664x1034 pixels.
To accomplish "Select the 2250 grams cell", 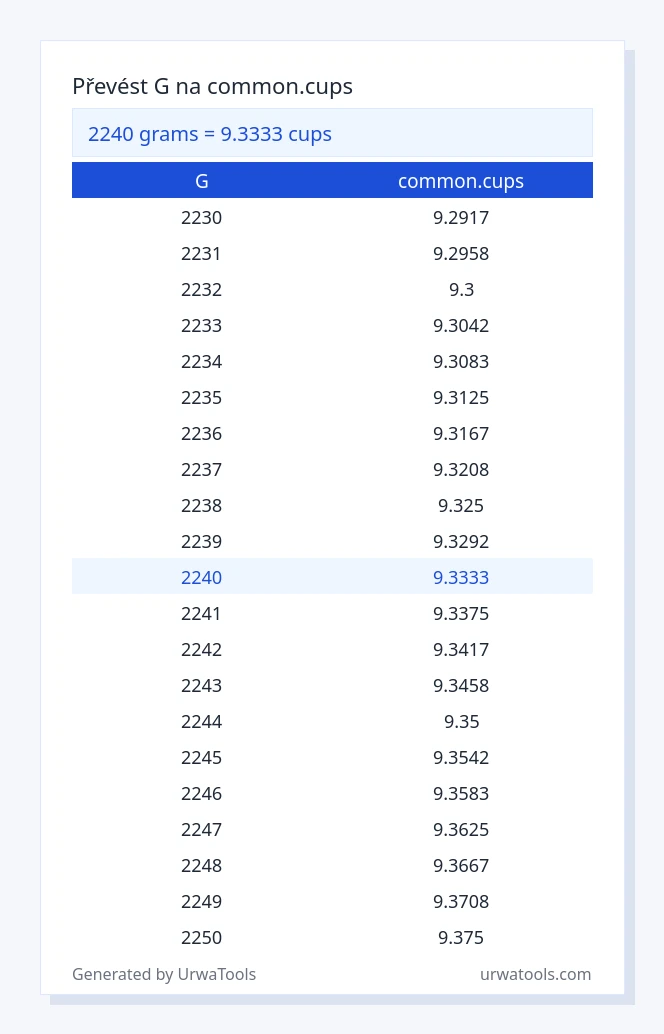I will pyautogui.click(x=202, y=937).
